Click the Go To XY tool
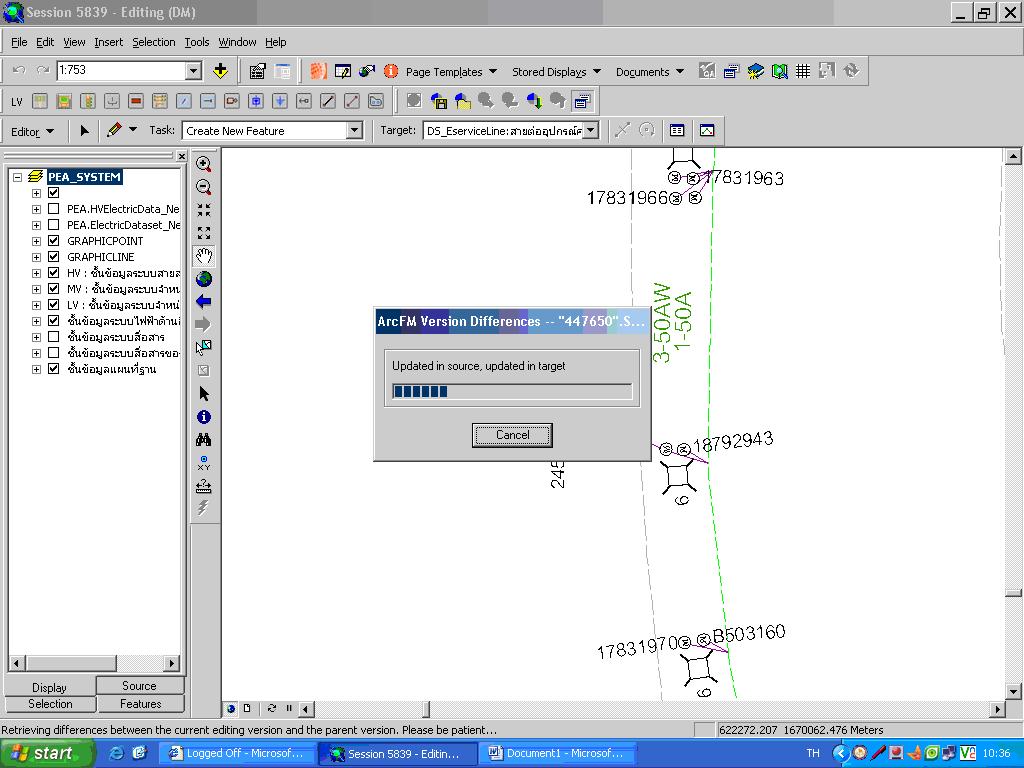Viewport: 1024px width, 768px height. pyautogui.click(x=203, y=462)
